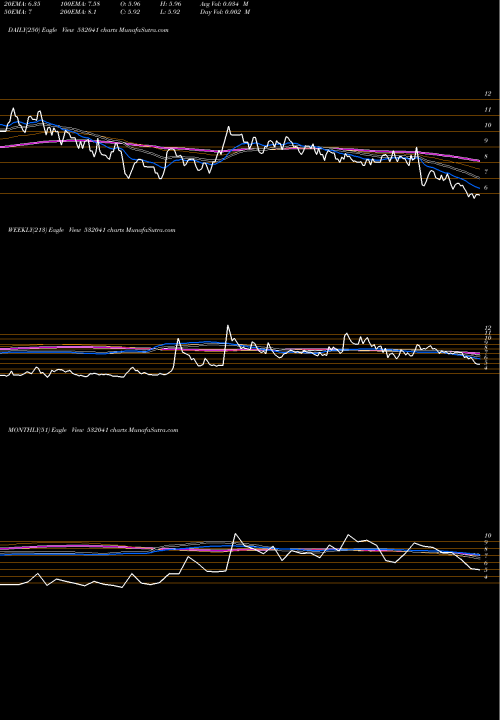Click axis label 12 on weekly chart
500x720 pixels.
(x=488, y=328)
